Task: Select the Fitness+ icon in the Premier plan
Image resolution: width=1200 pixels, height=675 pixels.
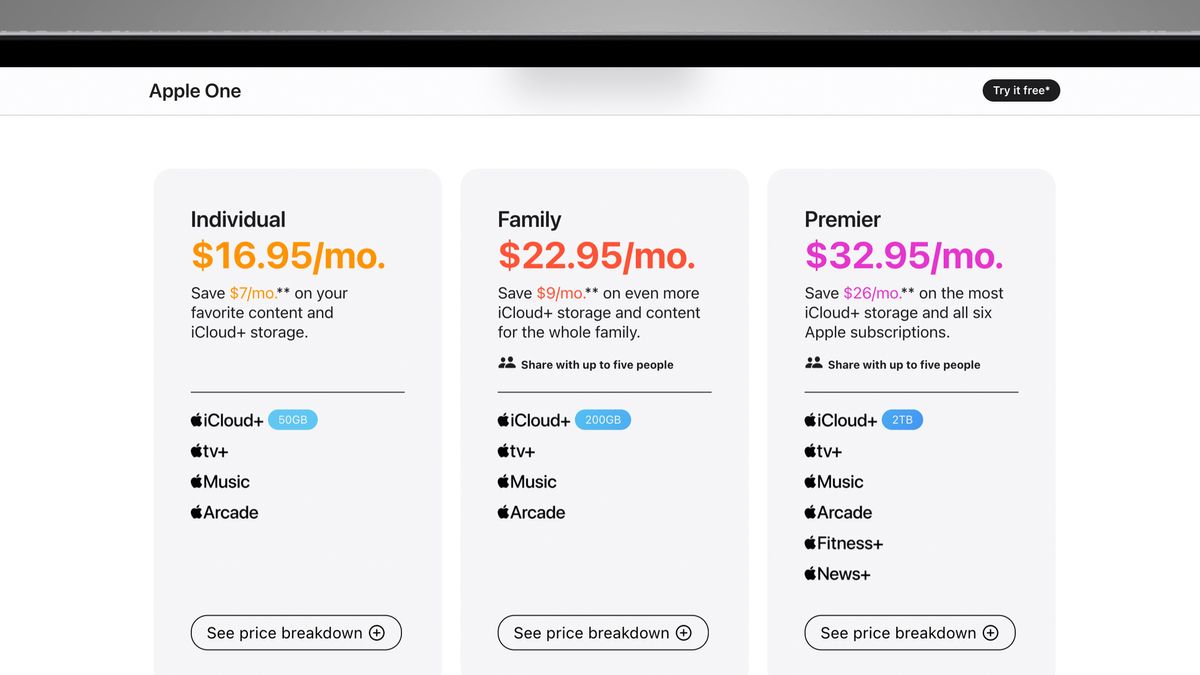Action: tap(810, 543)
